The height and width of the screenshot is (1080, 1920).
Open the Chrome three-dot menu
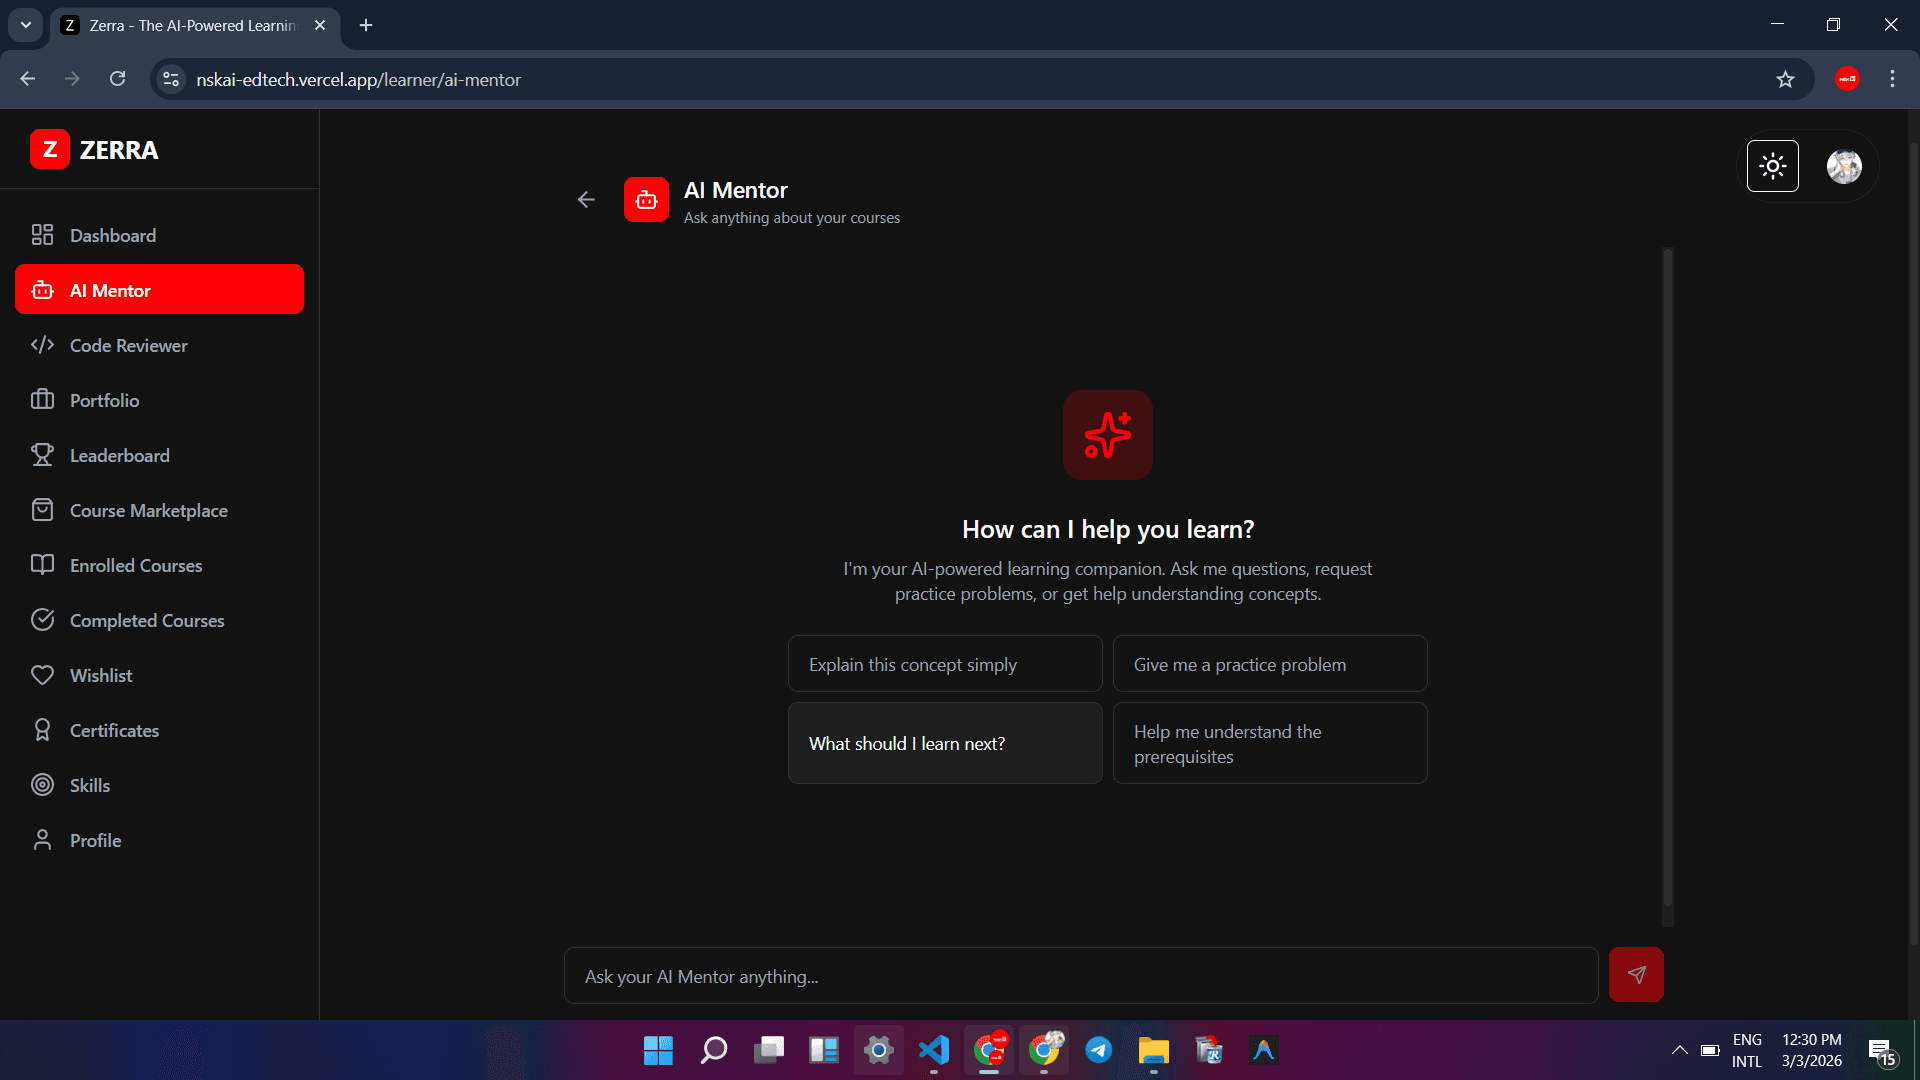tap(1892, 79)
